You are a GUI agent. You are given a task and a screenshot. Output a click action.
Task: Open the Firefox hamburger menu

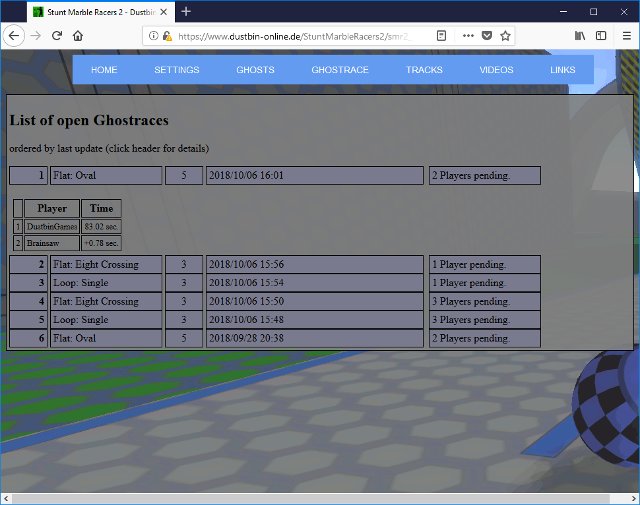click(x=627, y=36)
